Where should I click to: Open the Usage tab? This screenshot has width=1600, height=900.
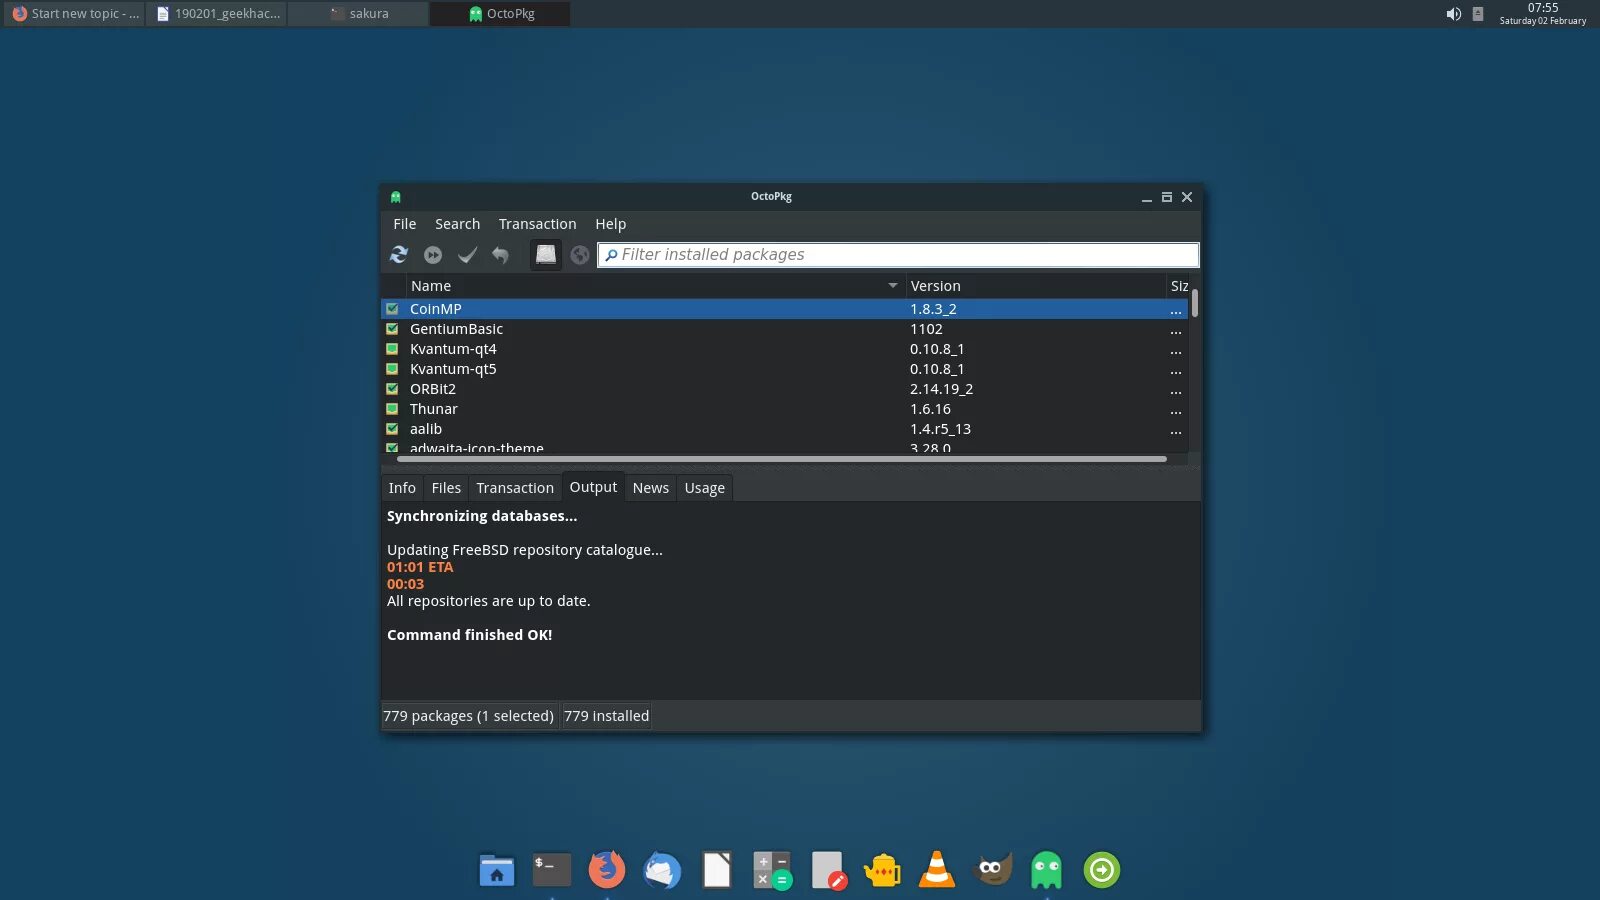click(x=704, y=488)
